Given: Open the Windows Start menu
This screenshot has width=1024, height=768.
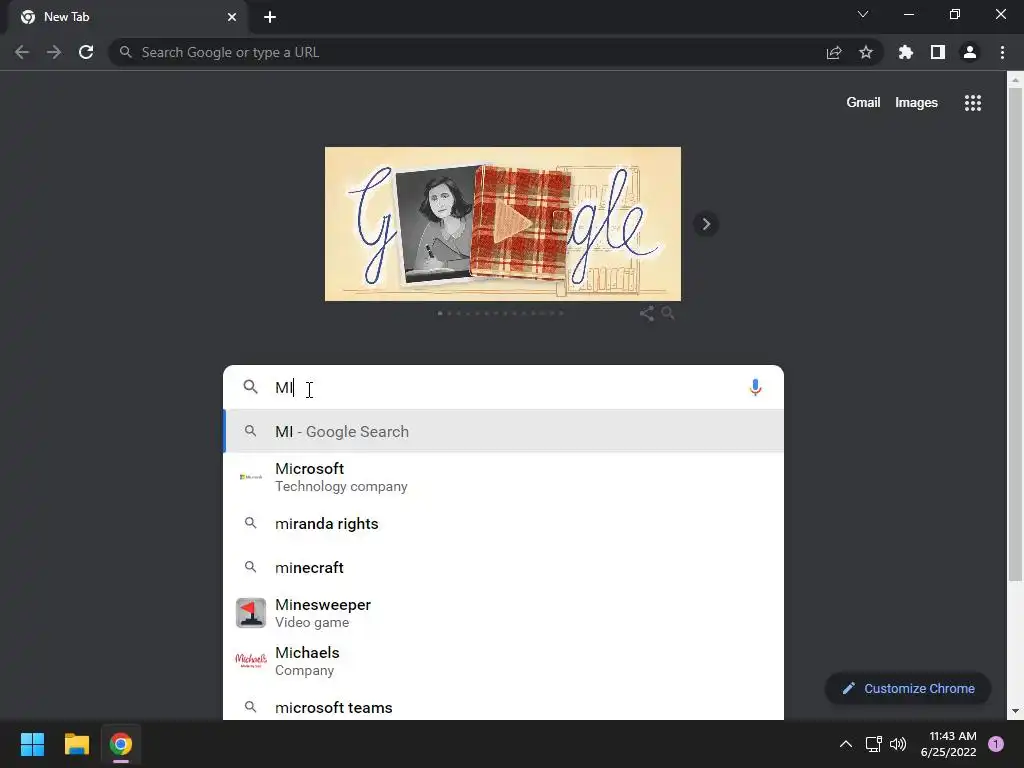Looking at the screenshot, I should pyautogui.click(x=32, y=744).
